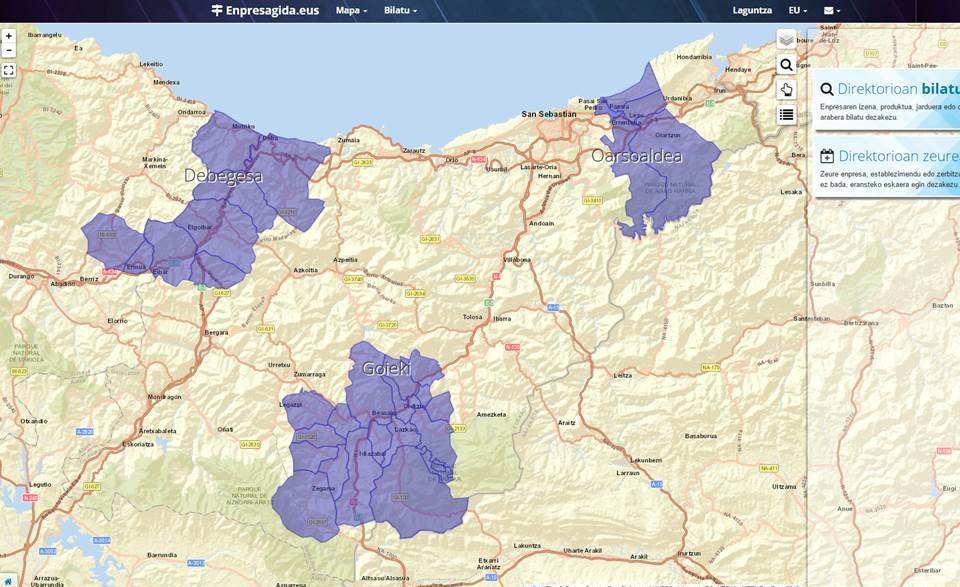
Task: Click the Hondarribia town label
Action: click(x=694, y=57)
